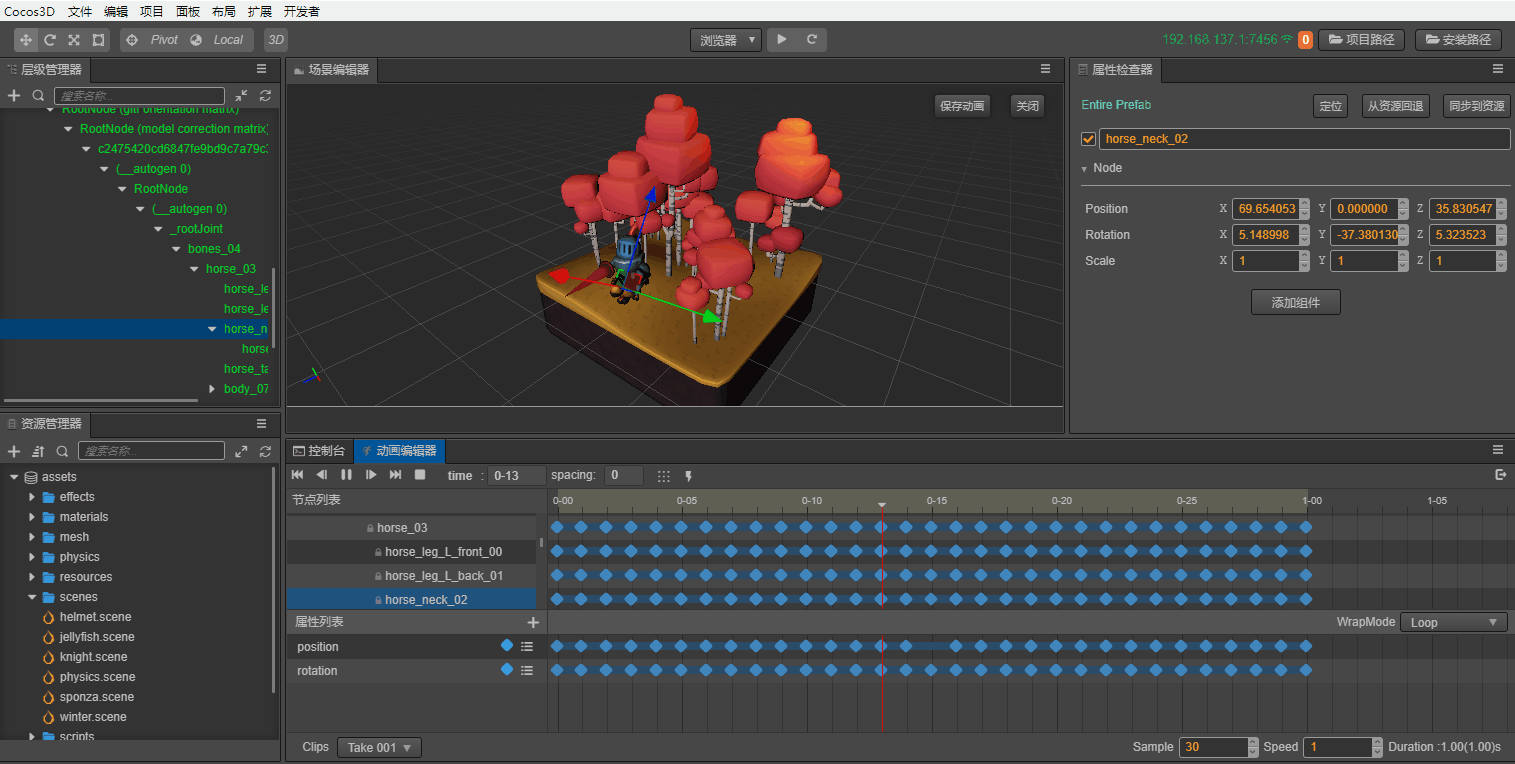The height and width of the screenshot is (764, 1515).
Task: Open 安装路径 install folder
Action: 1458,40
